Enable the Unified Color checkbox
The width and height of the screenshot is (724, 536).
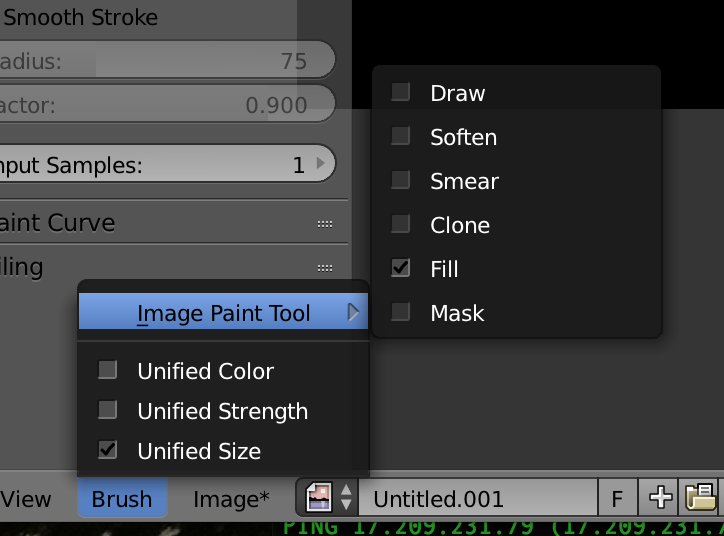(x=108, y=370)
